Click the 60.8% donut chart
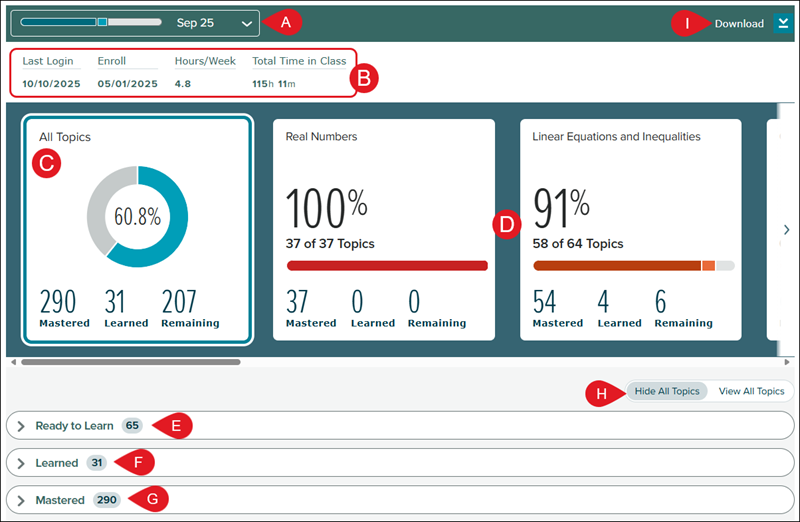800x522 pixels. pyautogui.click(x=137, y=217)
